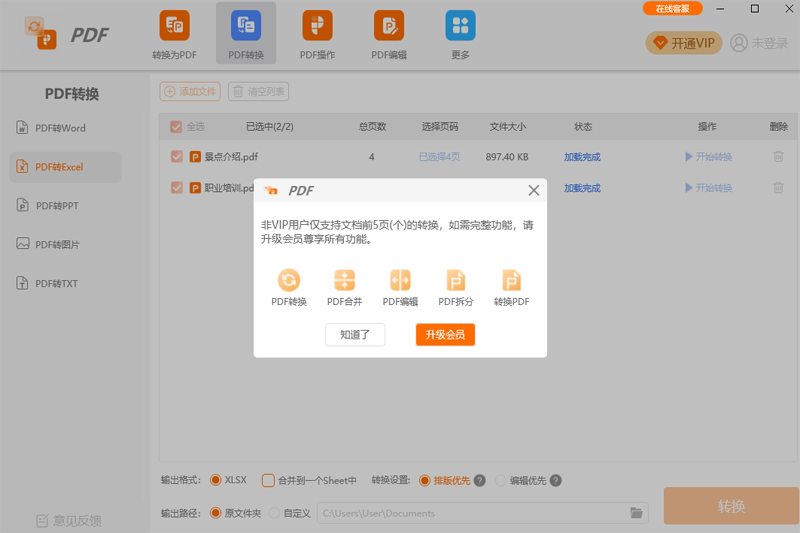
Task: Toggle the 全选 select-all checkbox
Action: (177, 127)
